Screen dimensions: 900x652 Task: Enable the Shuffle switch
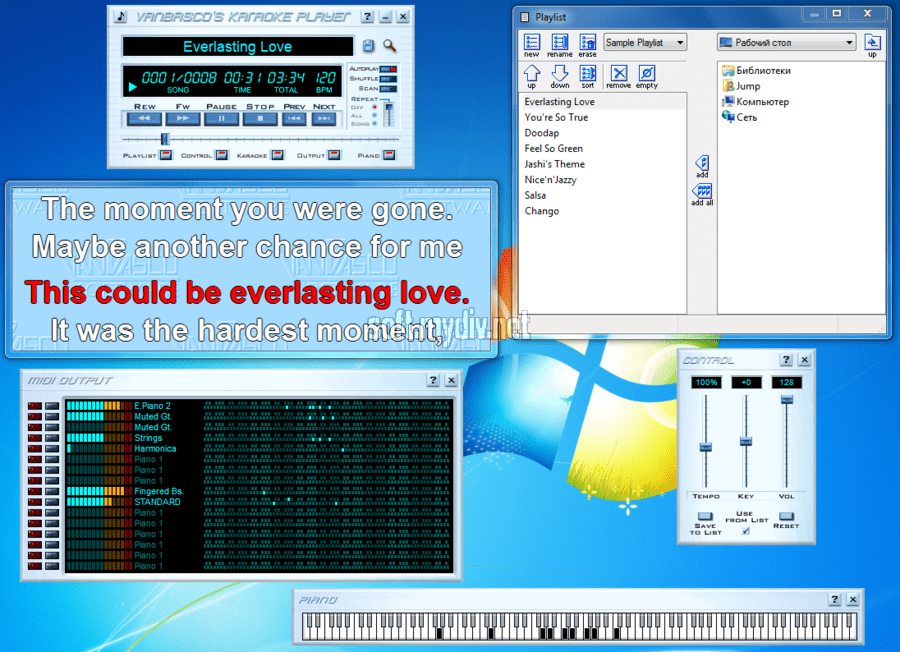[x=387, y=78]
